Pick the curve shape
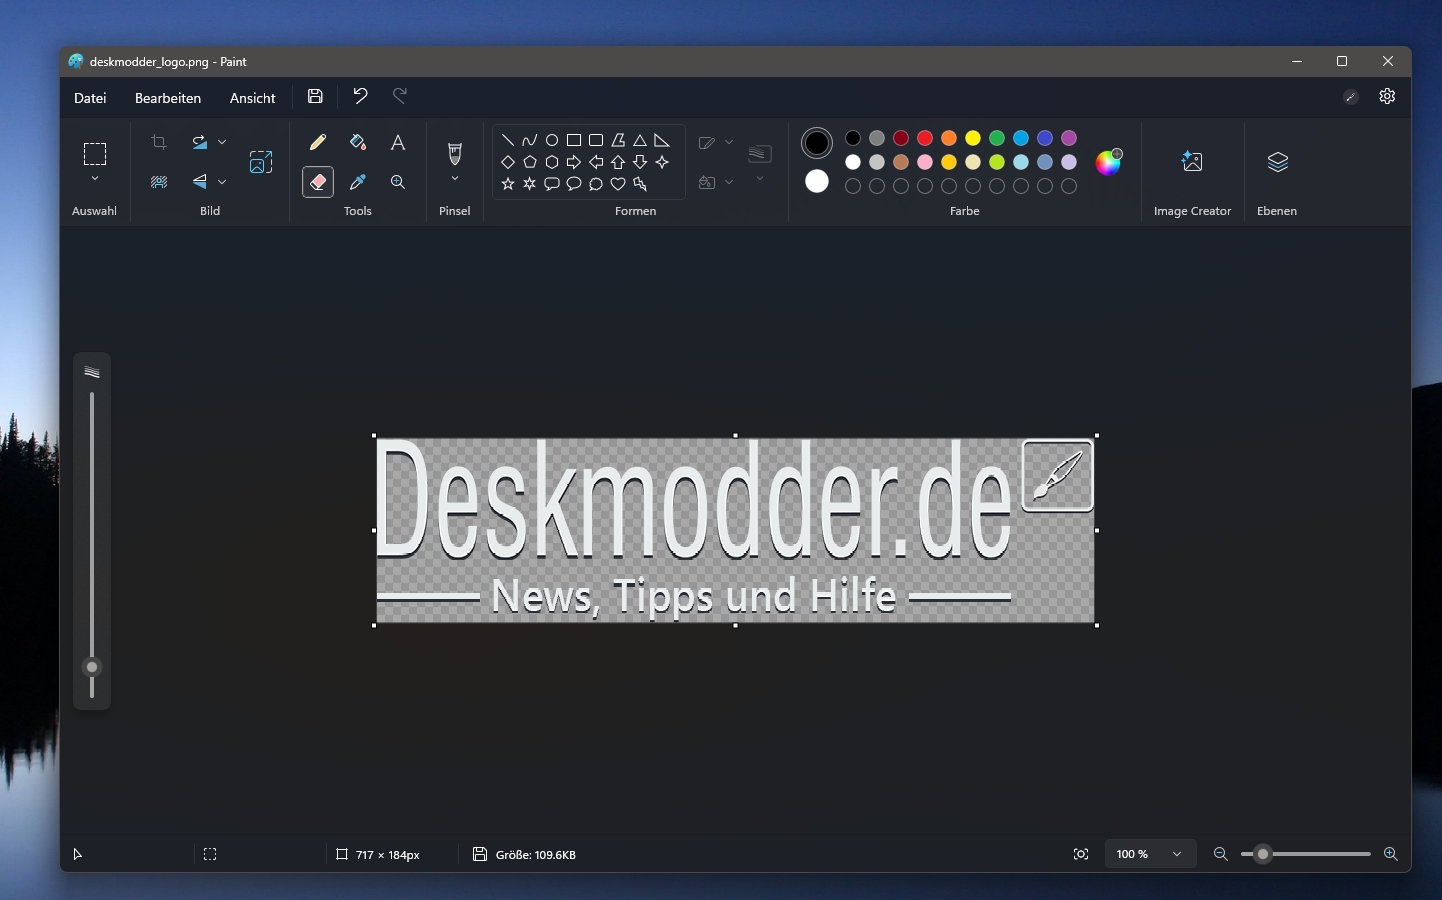Screen dimensions: 1442x900 [530, 140]
